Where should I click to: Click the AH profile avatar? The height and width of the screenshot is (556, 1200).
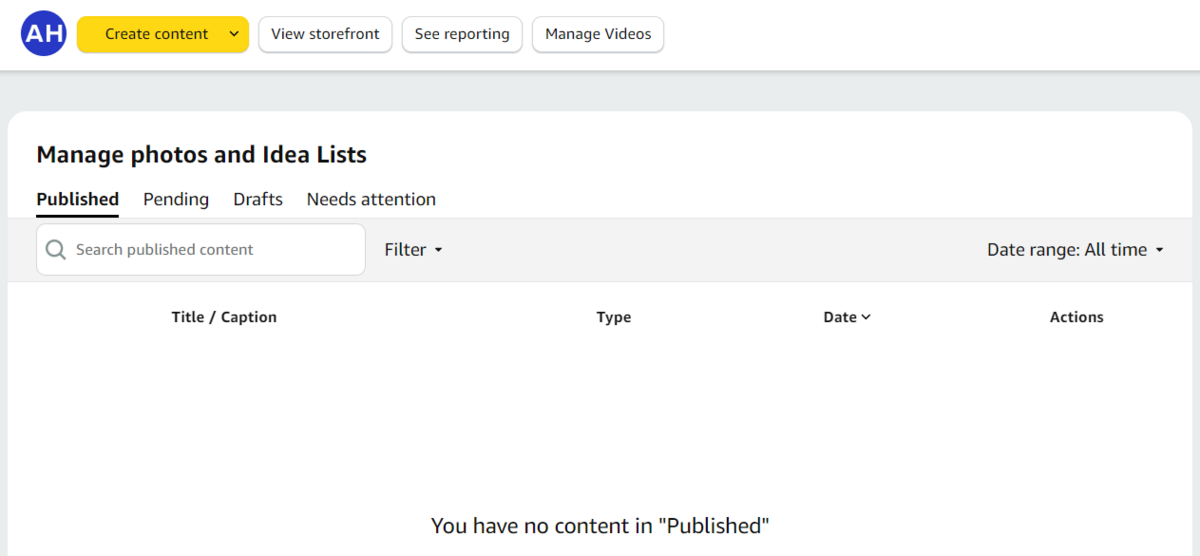pos(43,34)
